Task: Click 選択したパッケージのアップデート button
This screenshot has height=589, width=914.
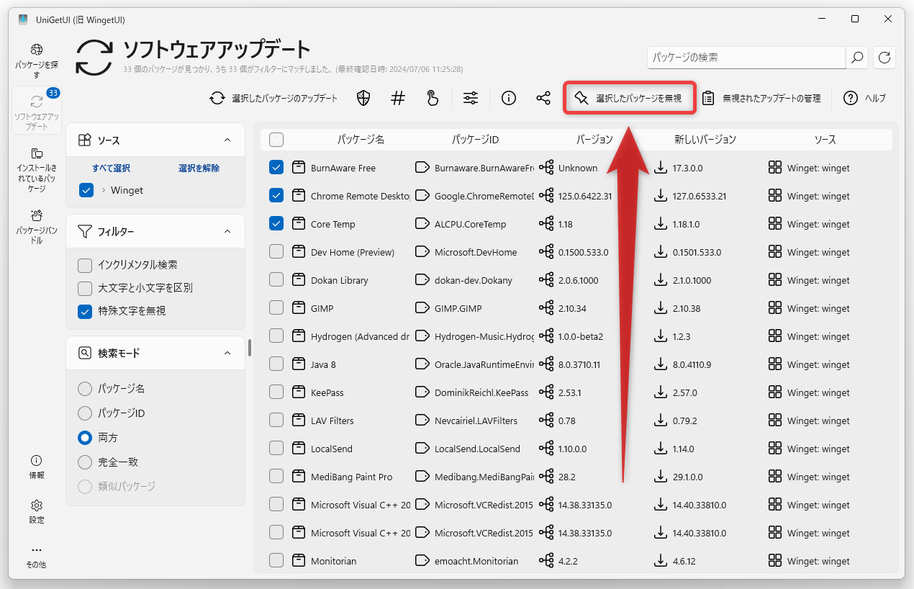Action: point(273,98)
